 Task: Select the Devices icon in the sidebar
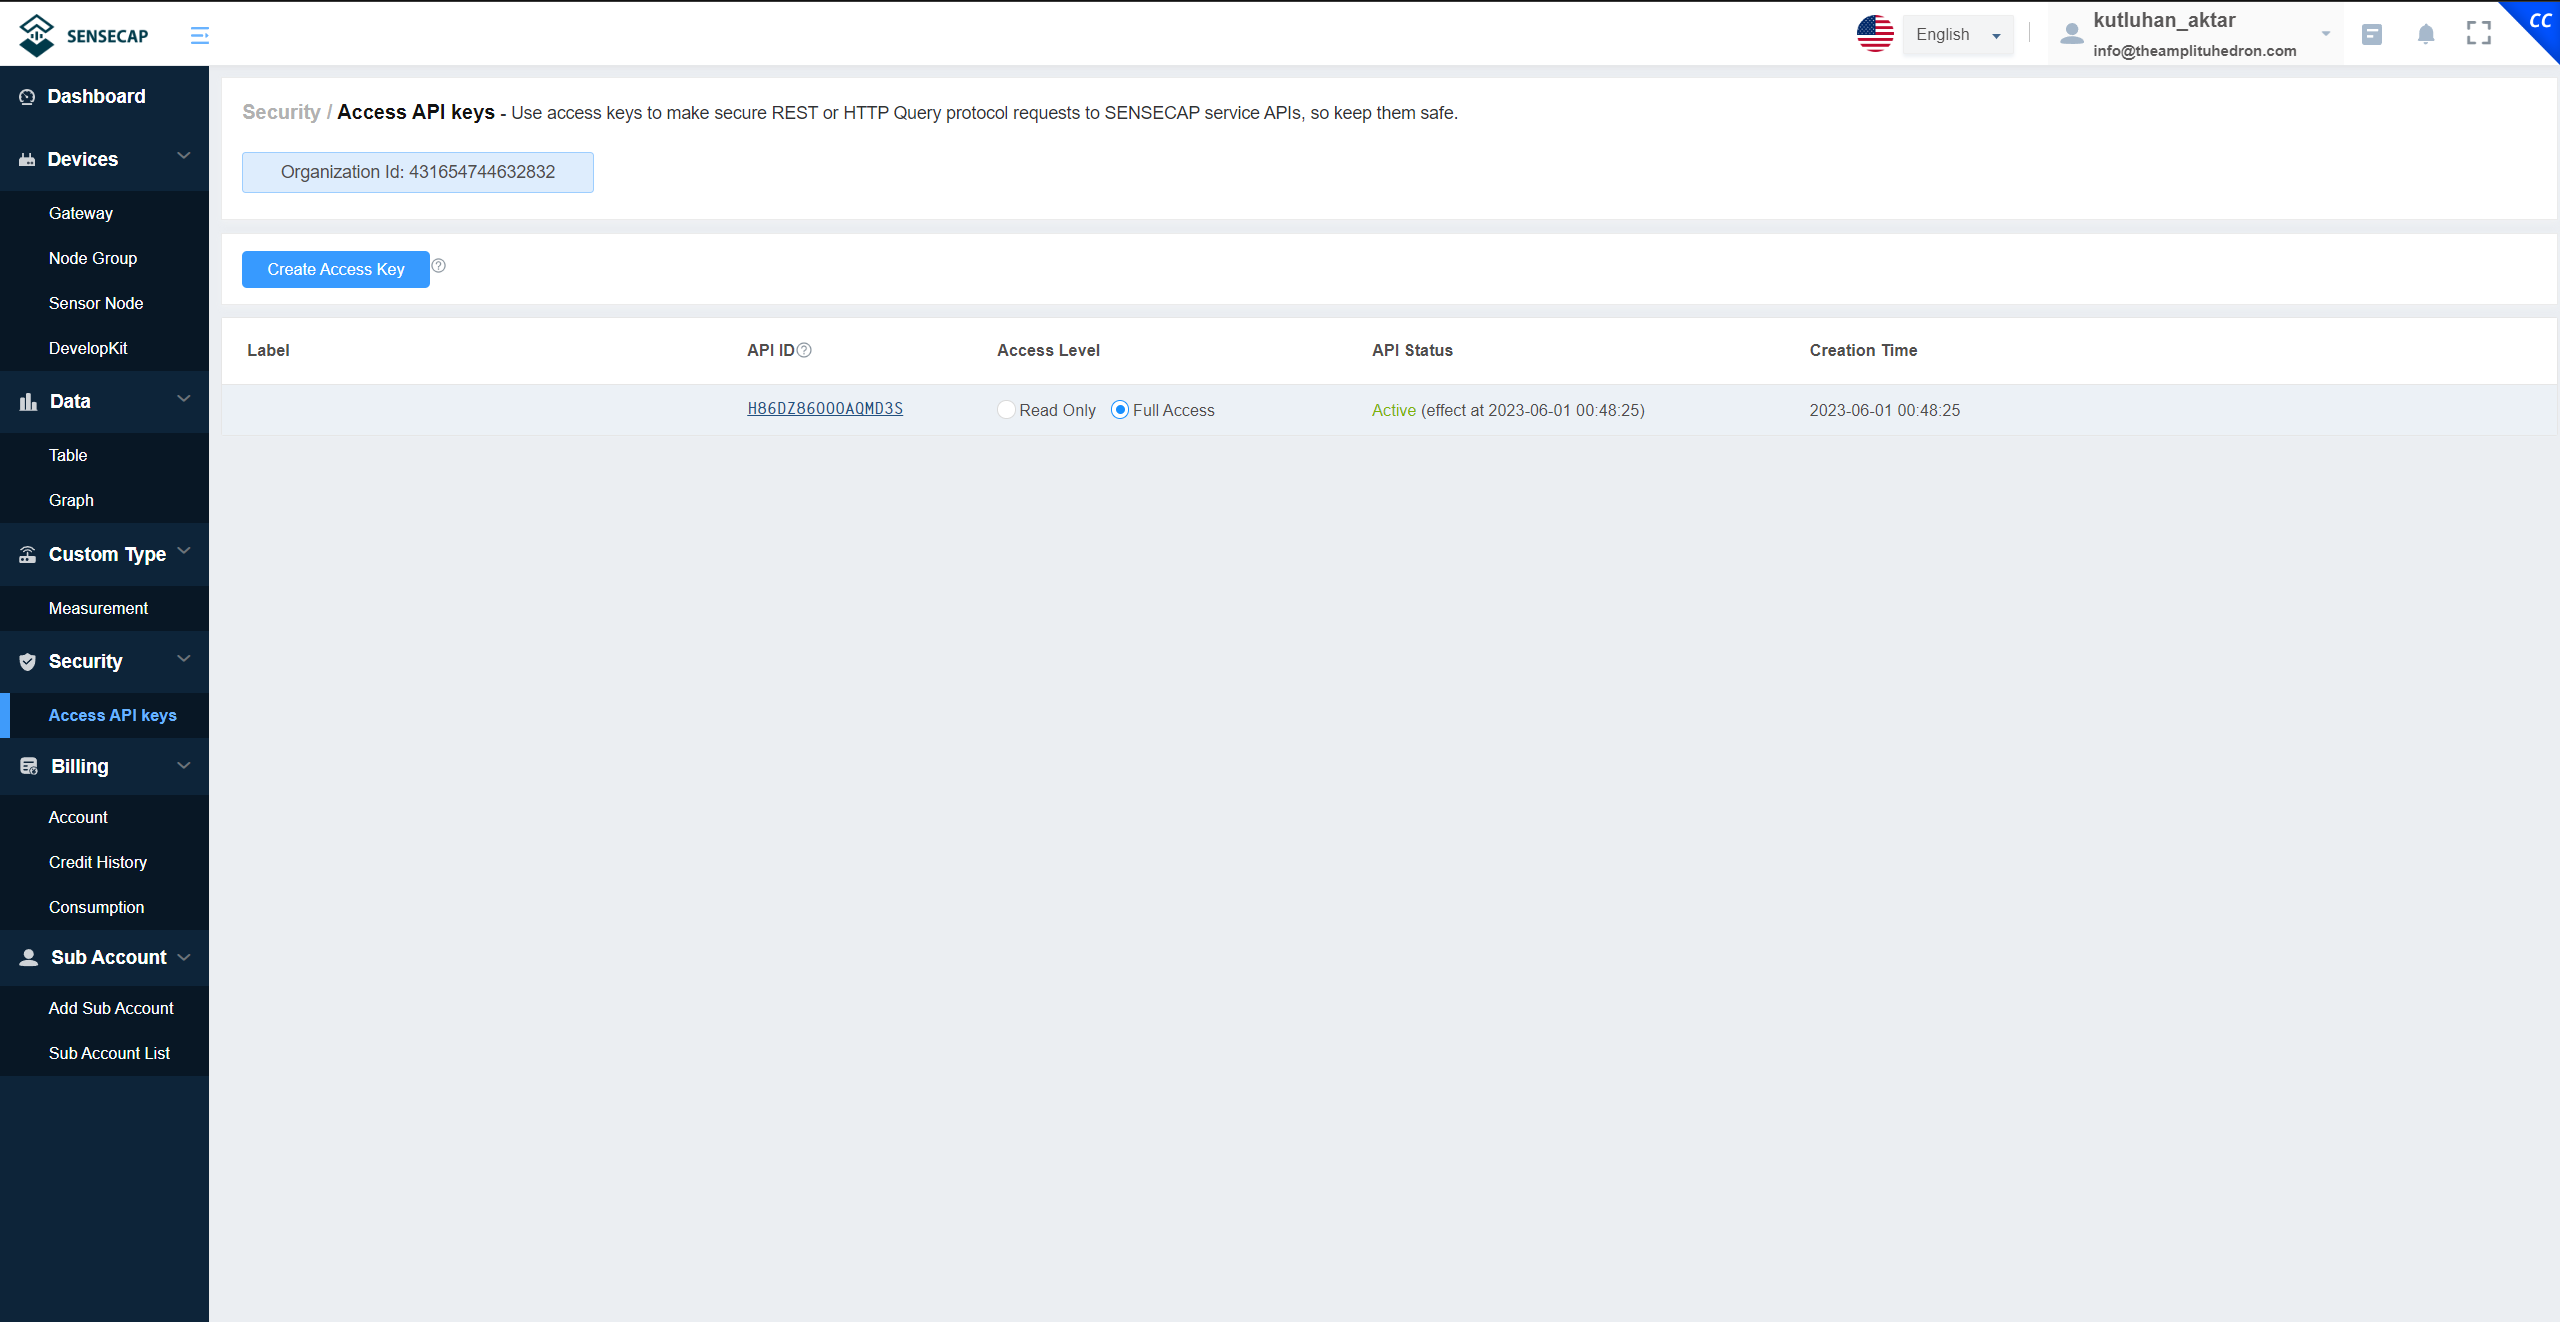point(26,158)
